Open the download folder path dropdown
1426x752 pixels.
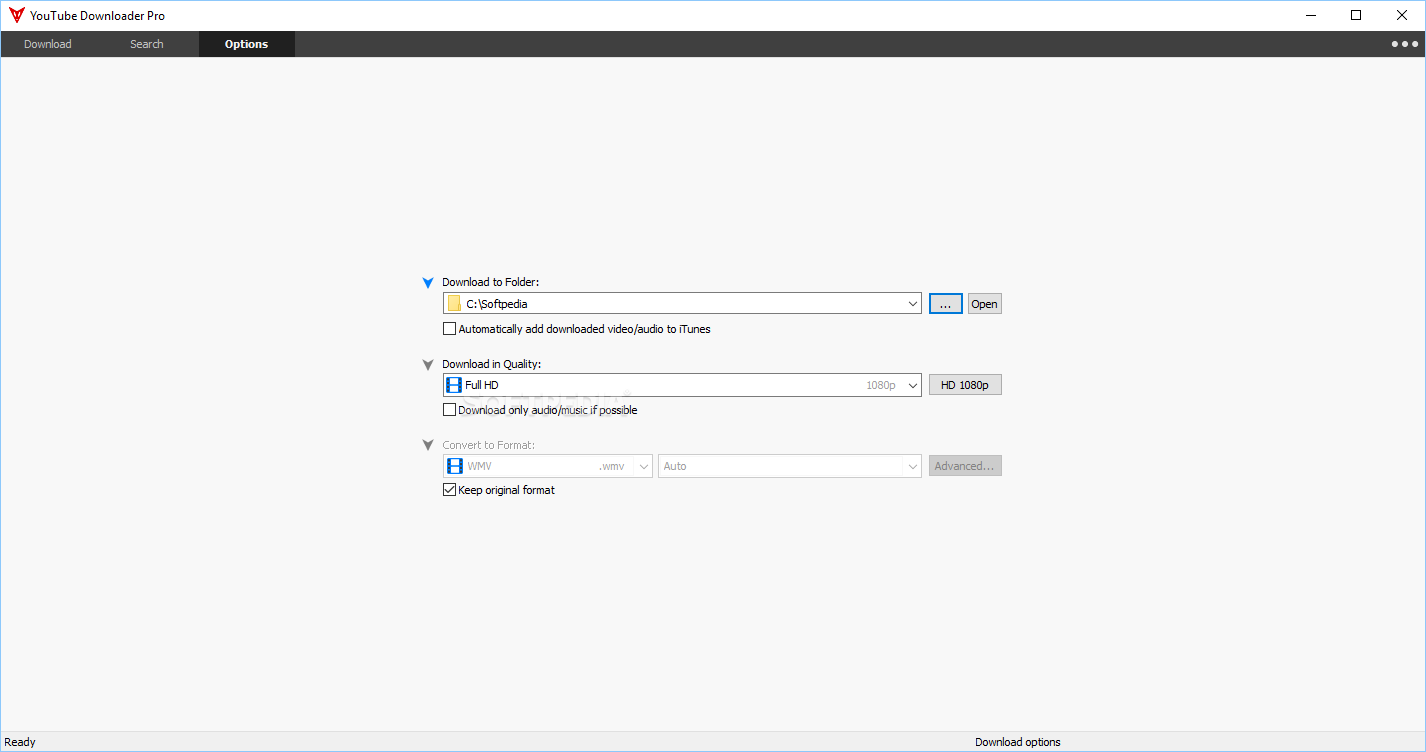pyautogui.click(x=913, y=304)
